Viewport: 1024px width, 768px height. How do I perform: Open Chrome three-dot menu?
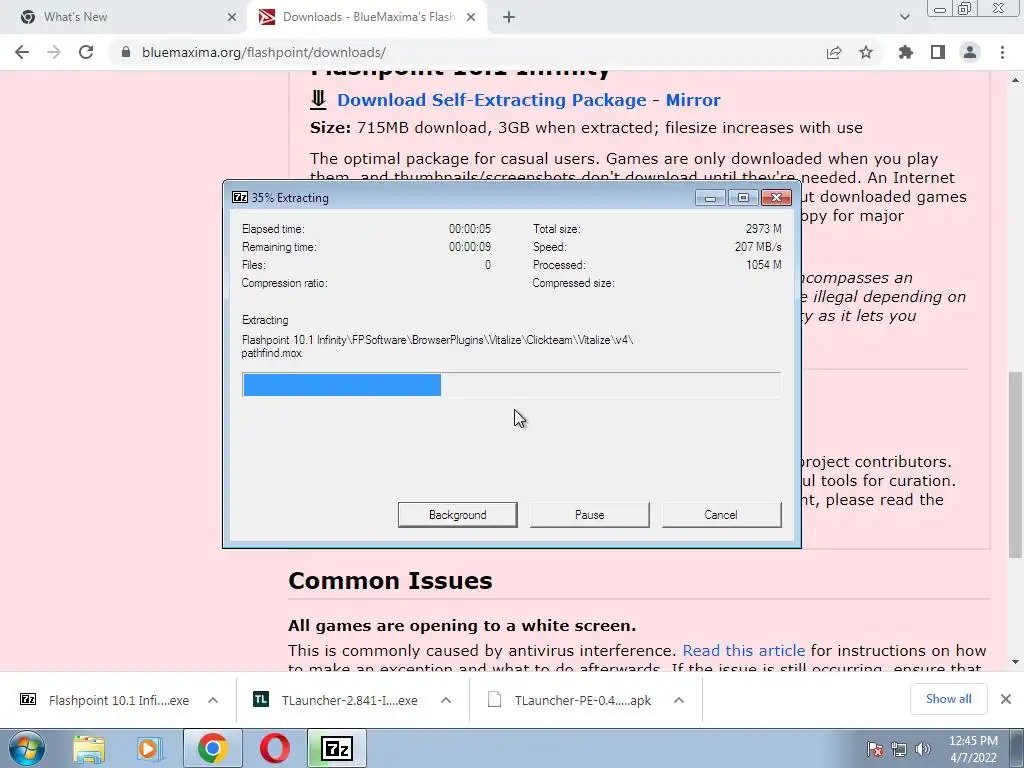coord(1002,52)
